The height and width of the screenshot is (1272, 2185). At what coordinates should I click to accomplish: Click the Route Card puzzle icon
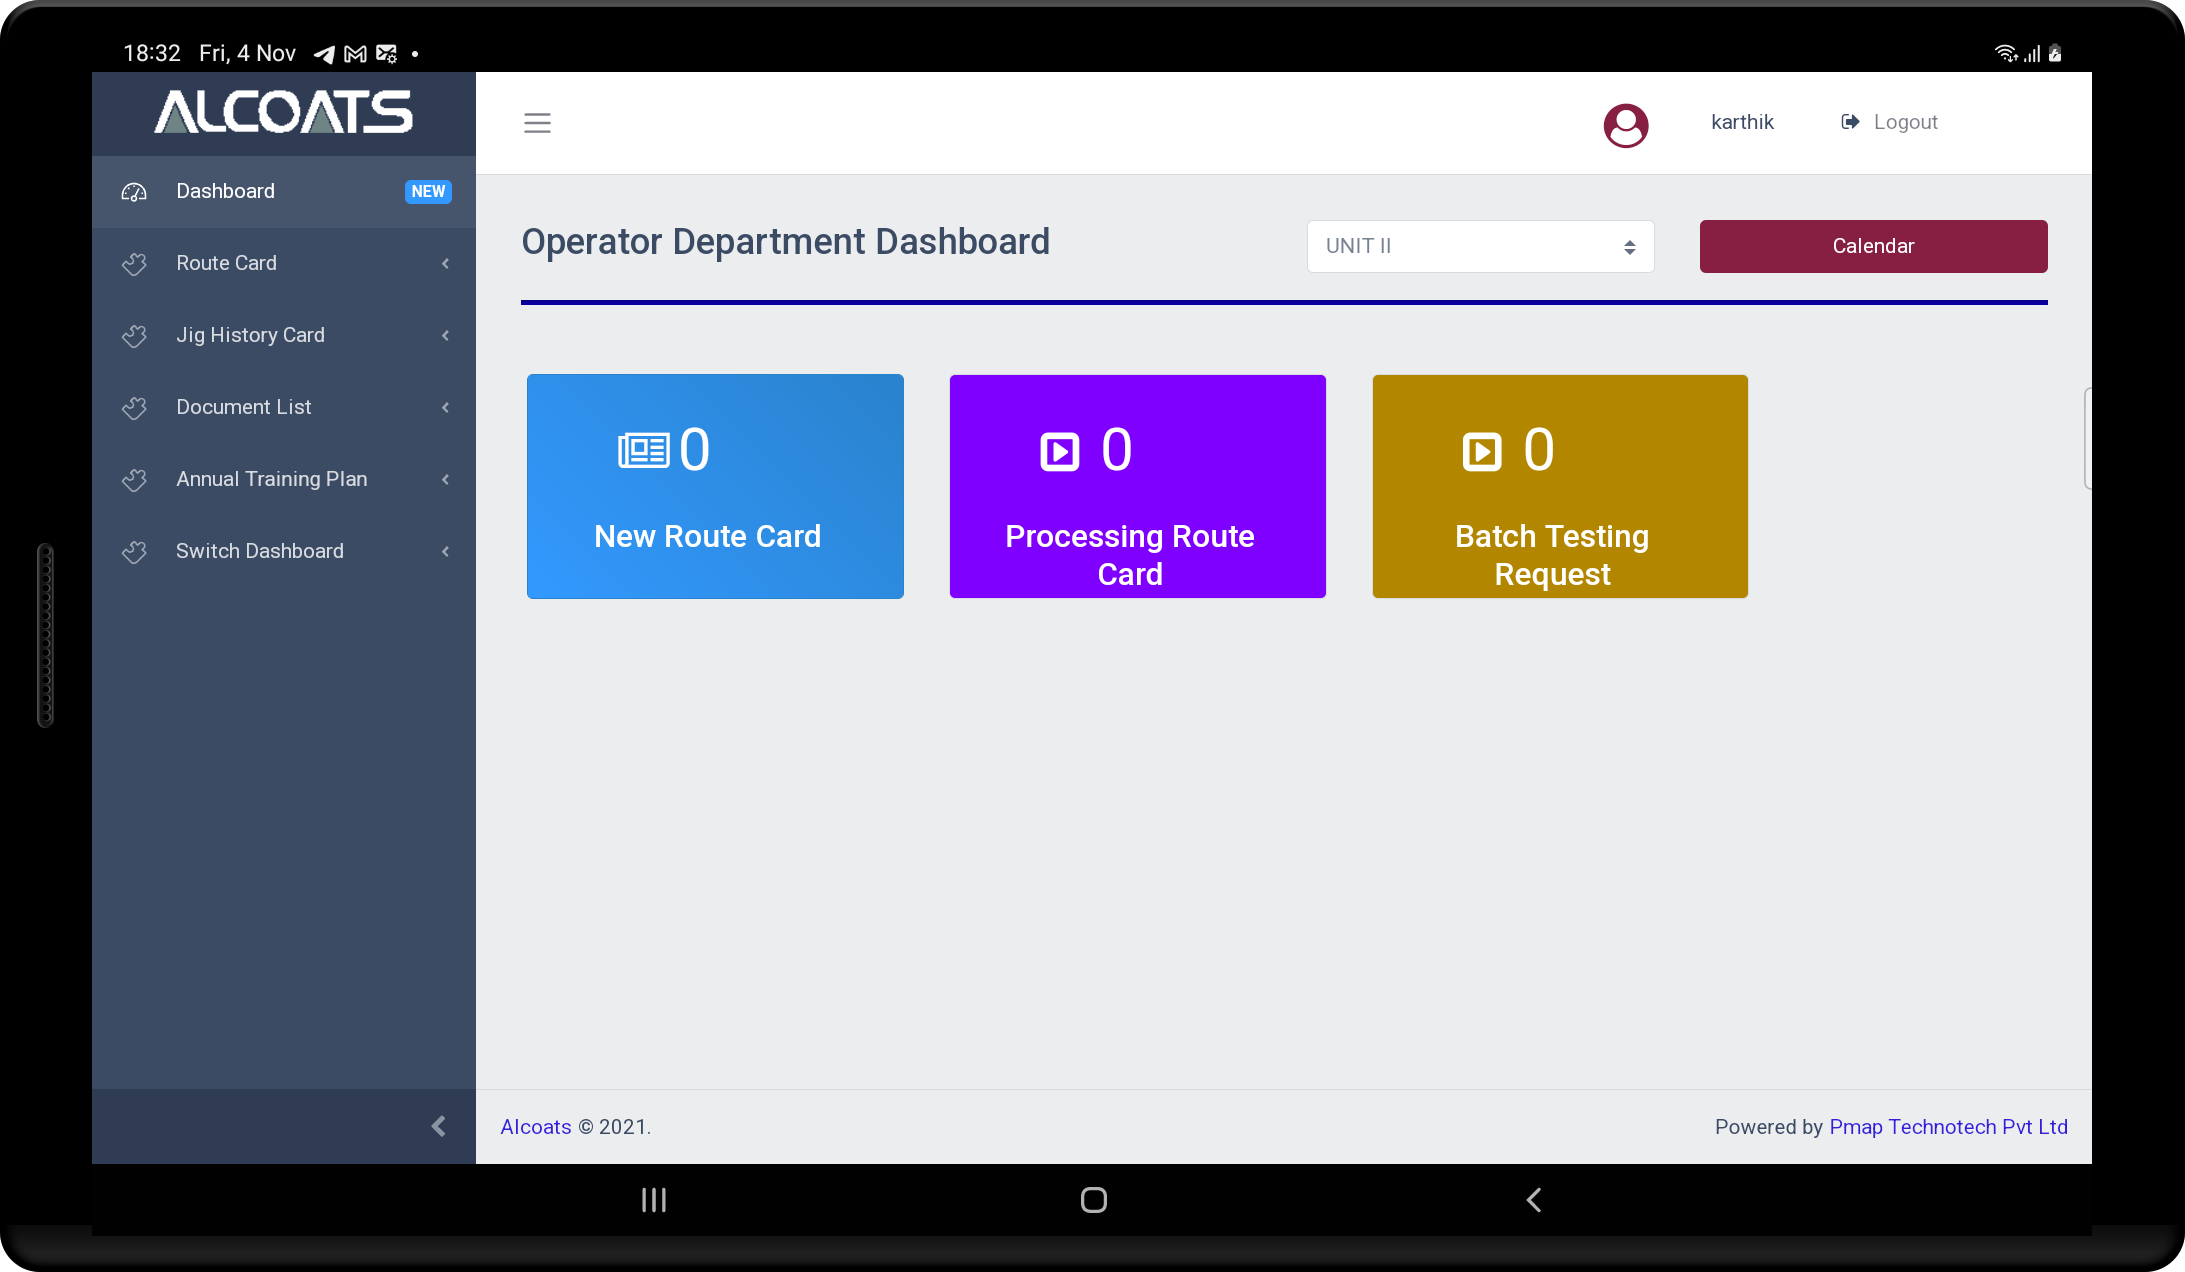pos(134,264)
